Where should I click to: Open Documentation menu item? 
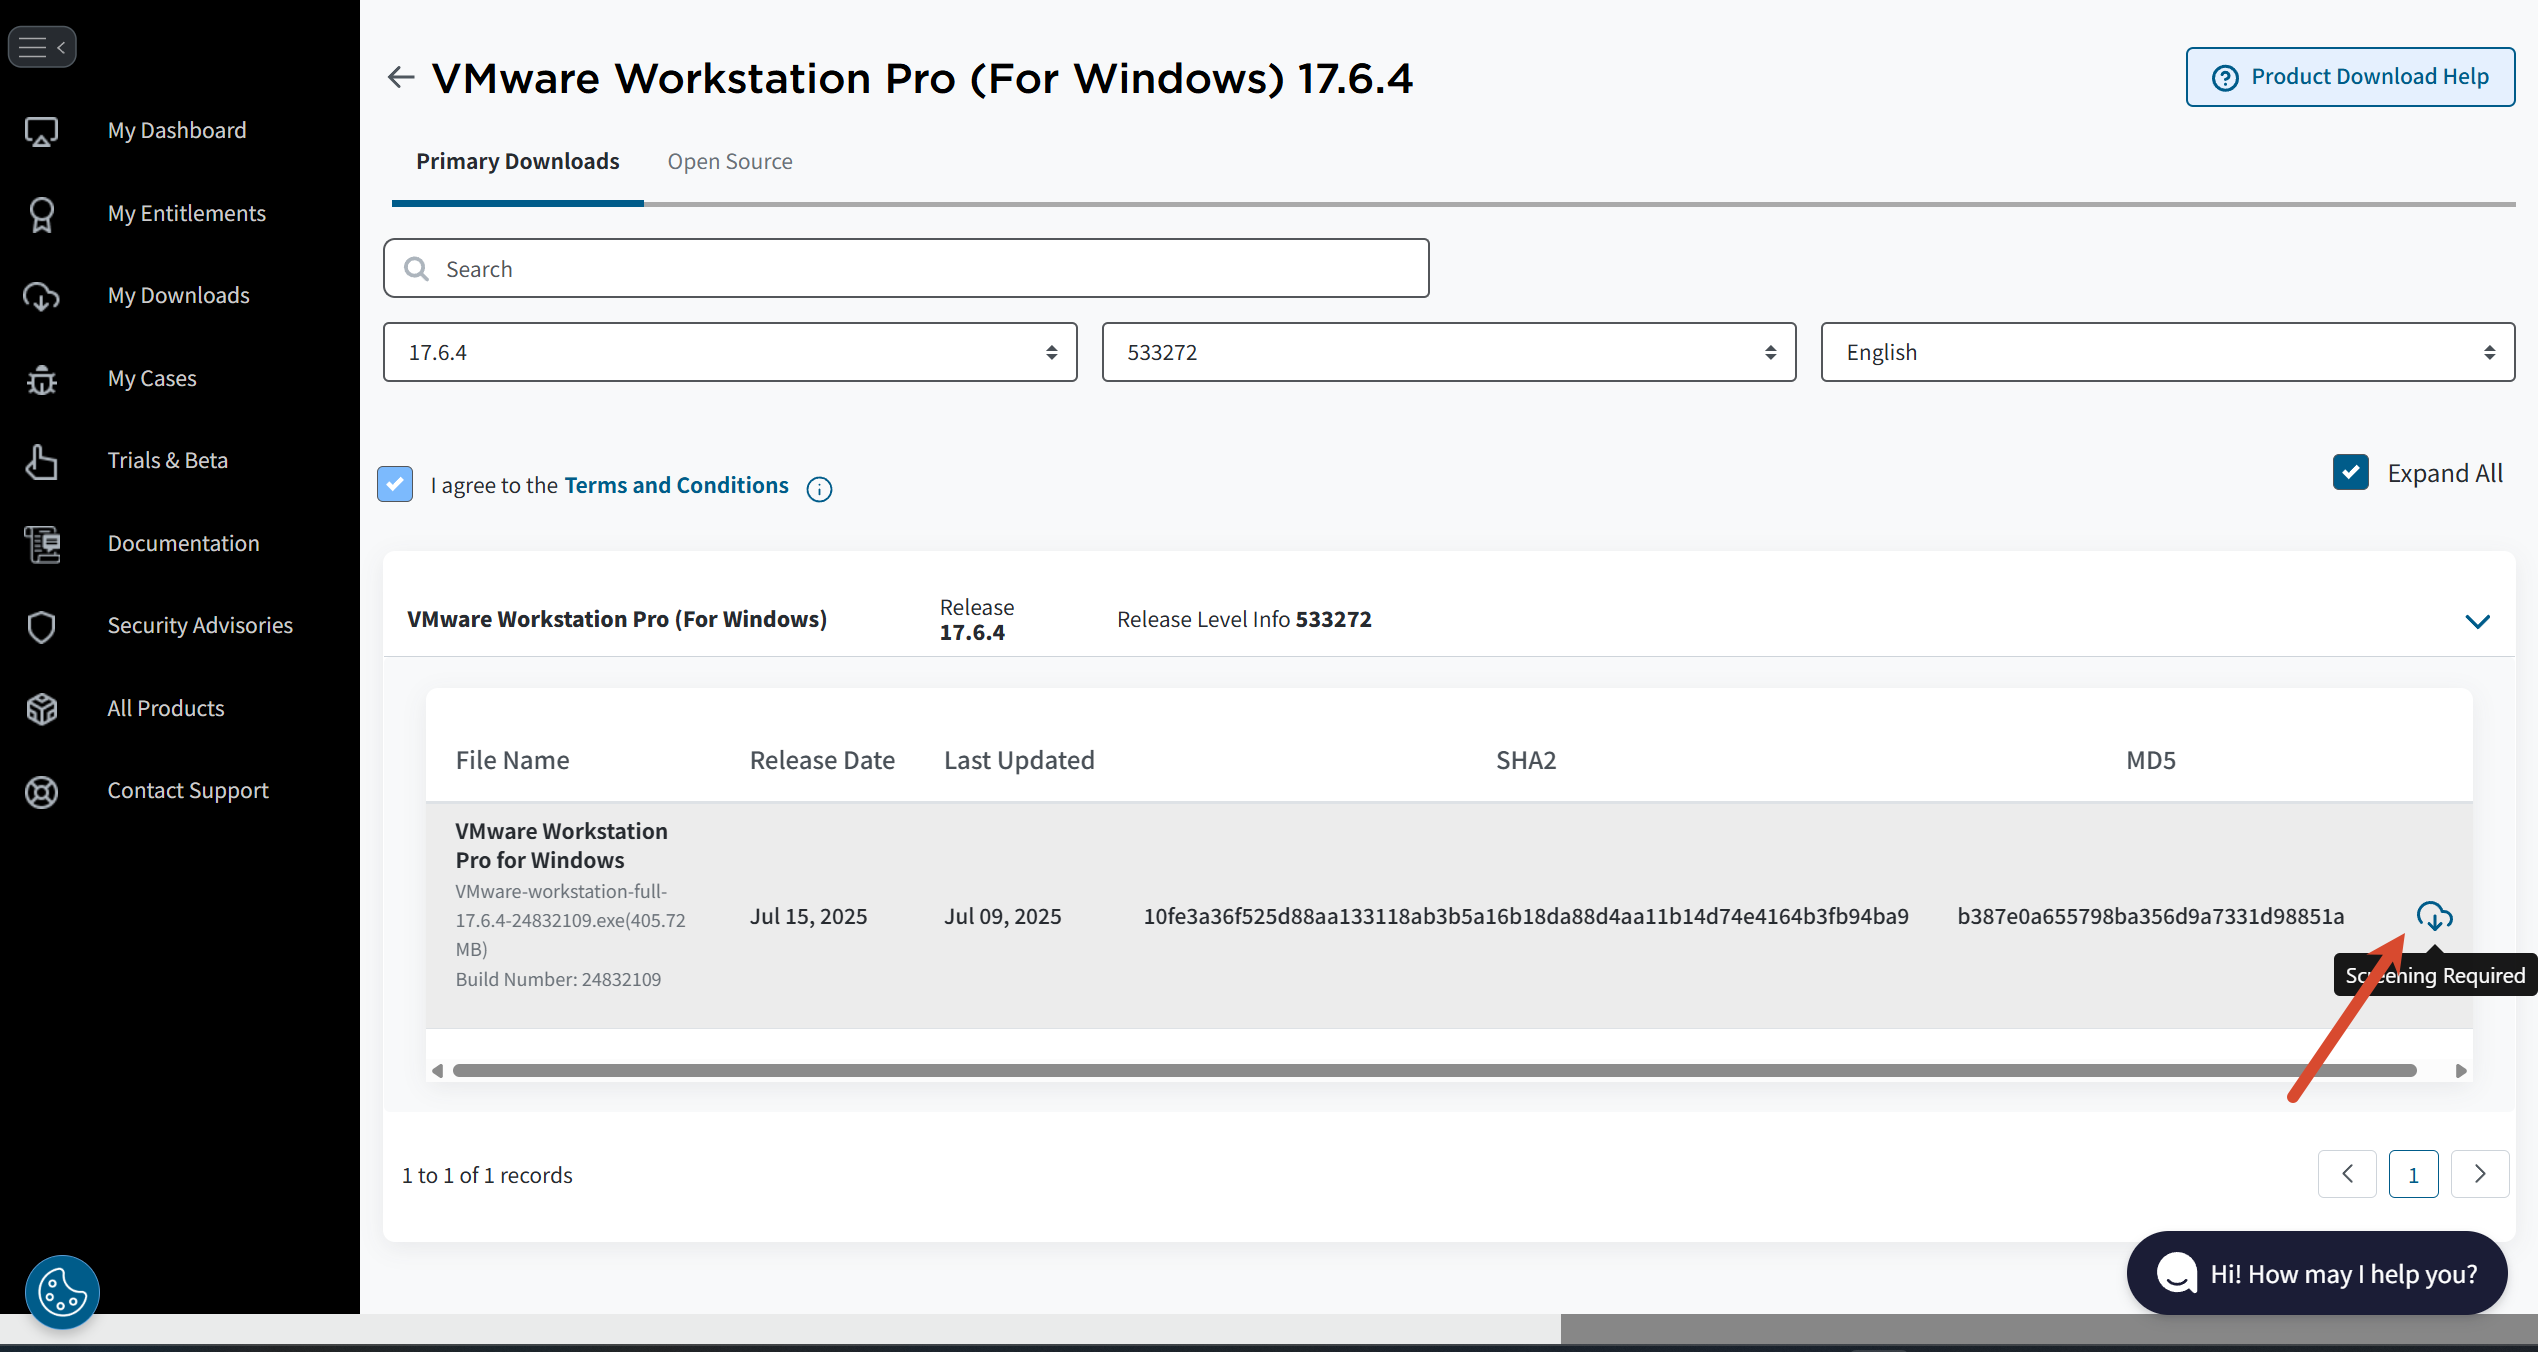pyautogui.click(x=184, y=544)
